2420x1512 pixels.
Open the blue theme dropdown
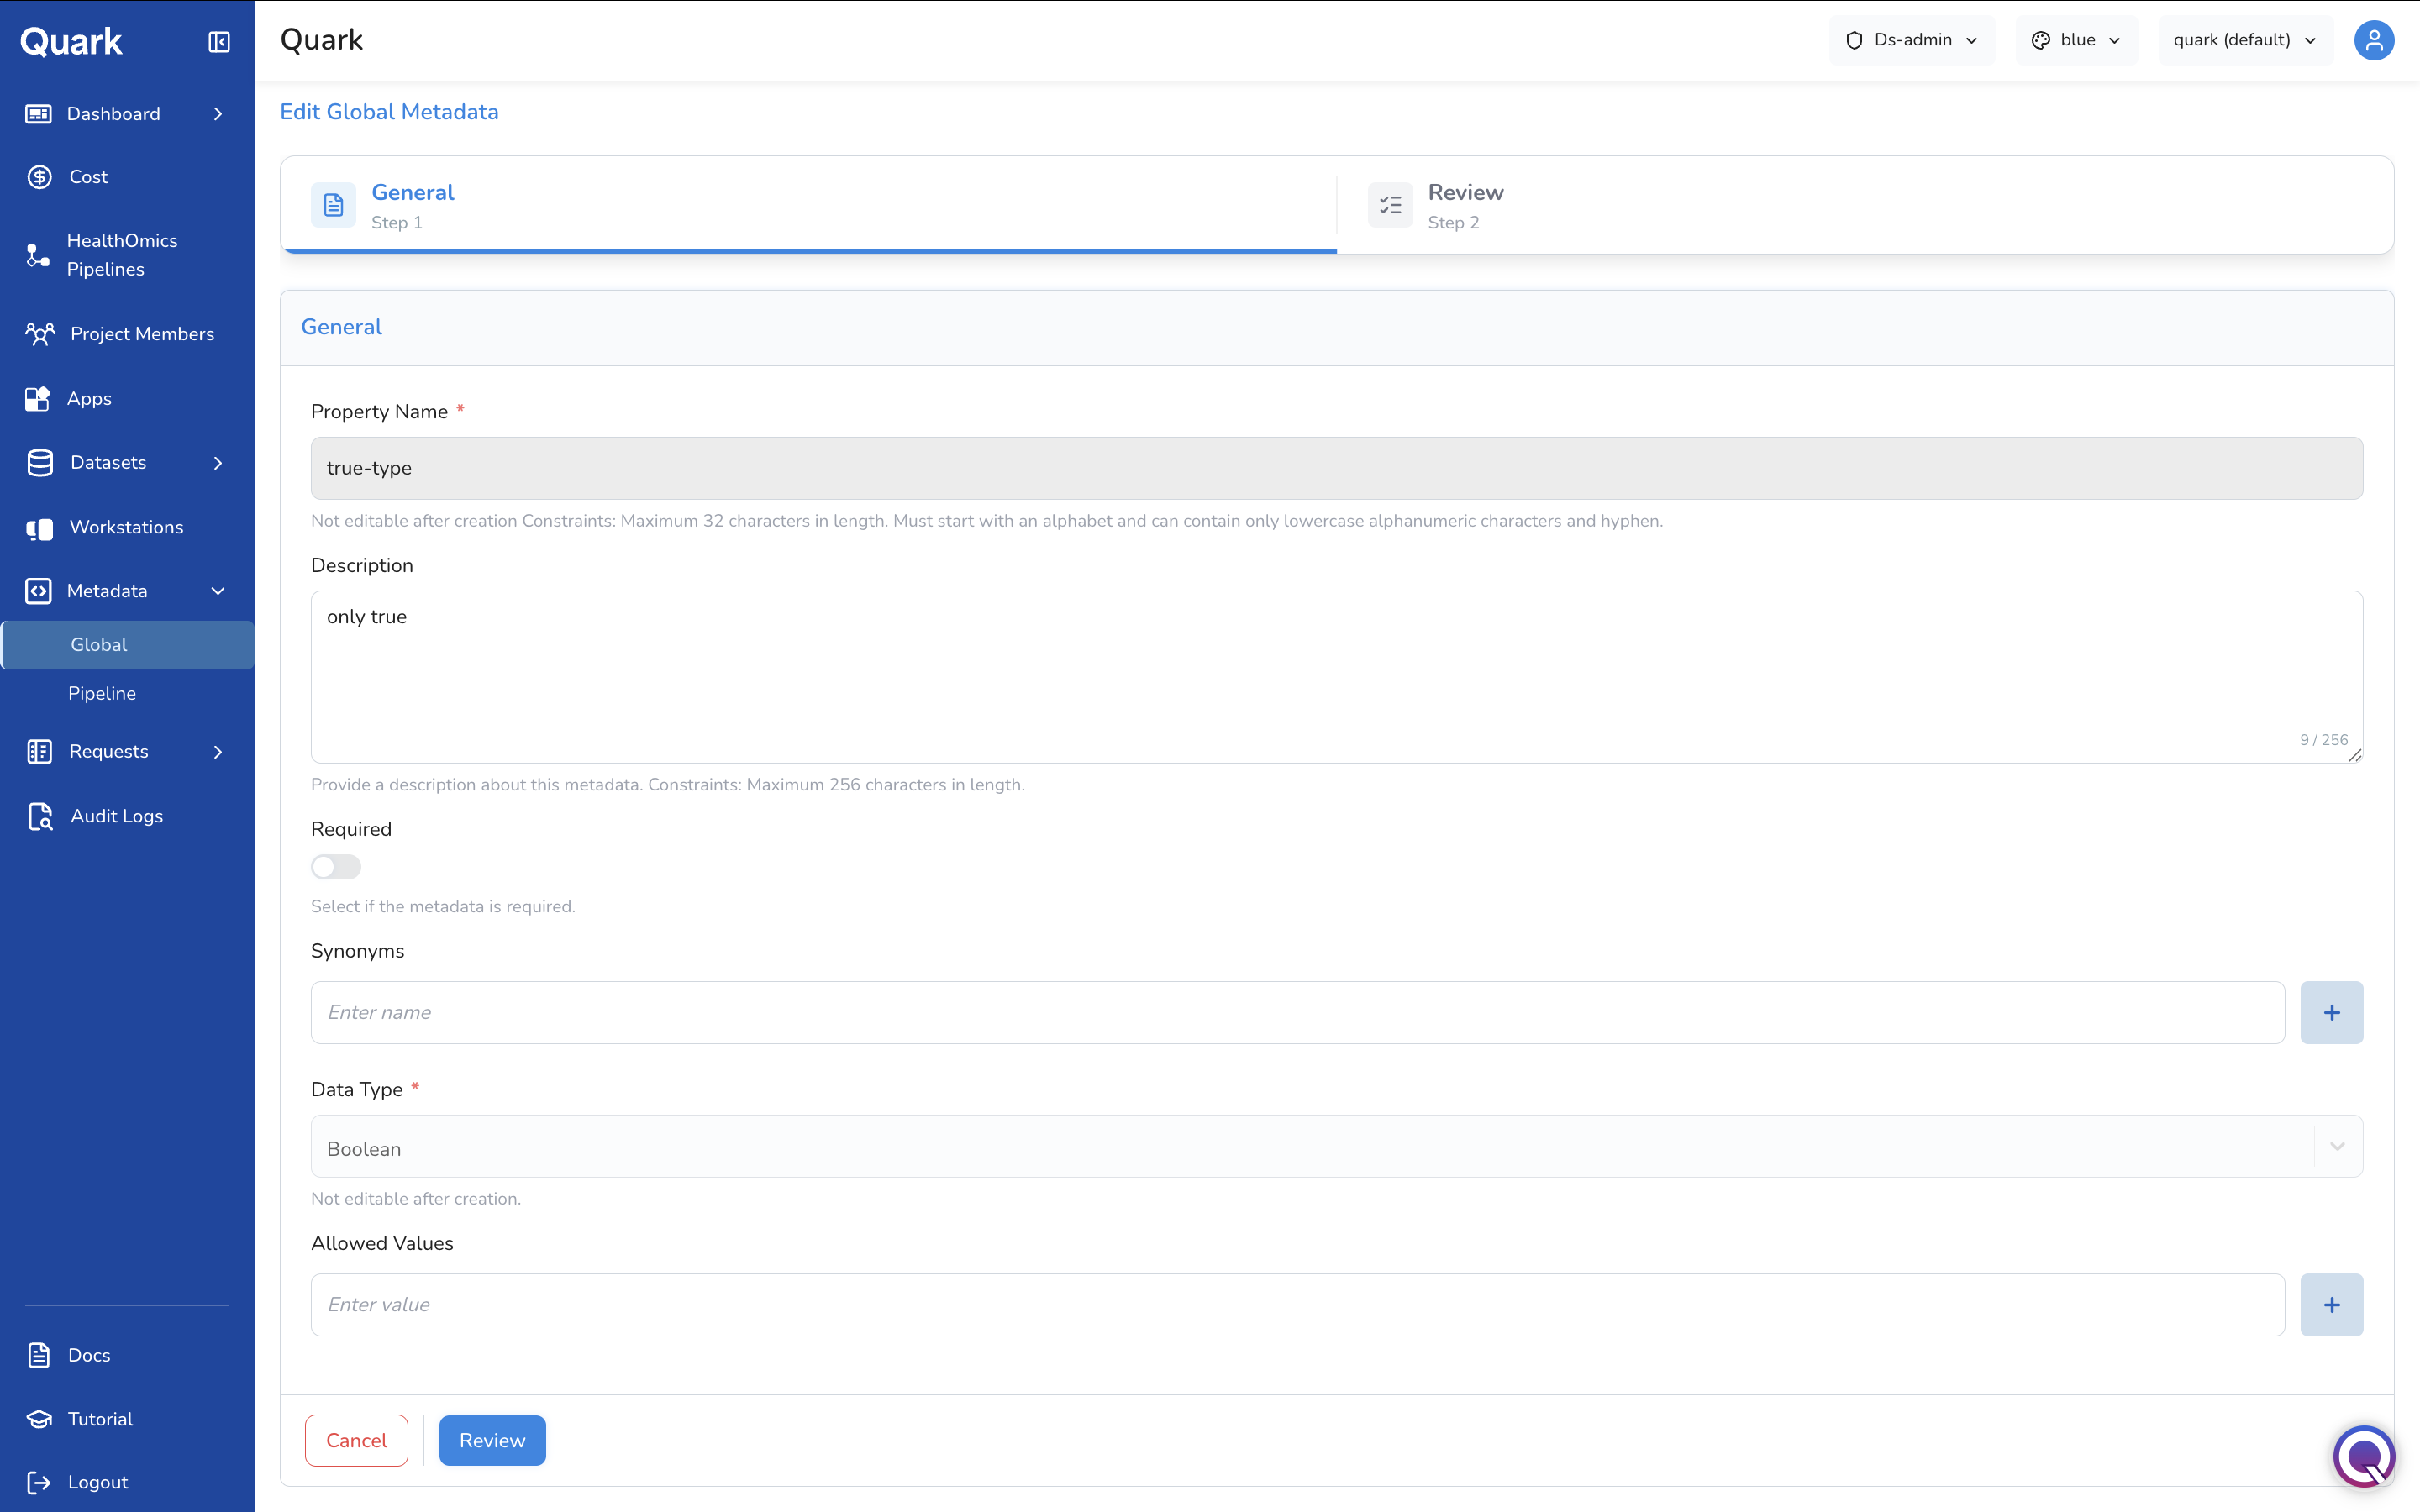(x=2076, y=41)
